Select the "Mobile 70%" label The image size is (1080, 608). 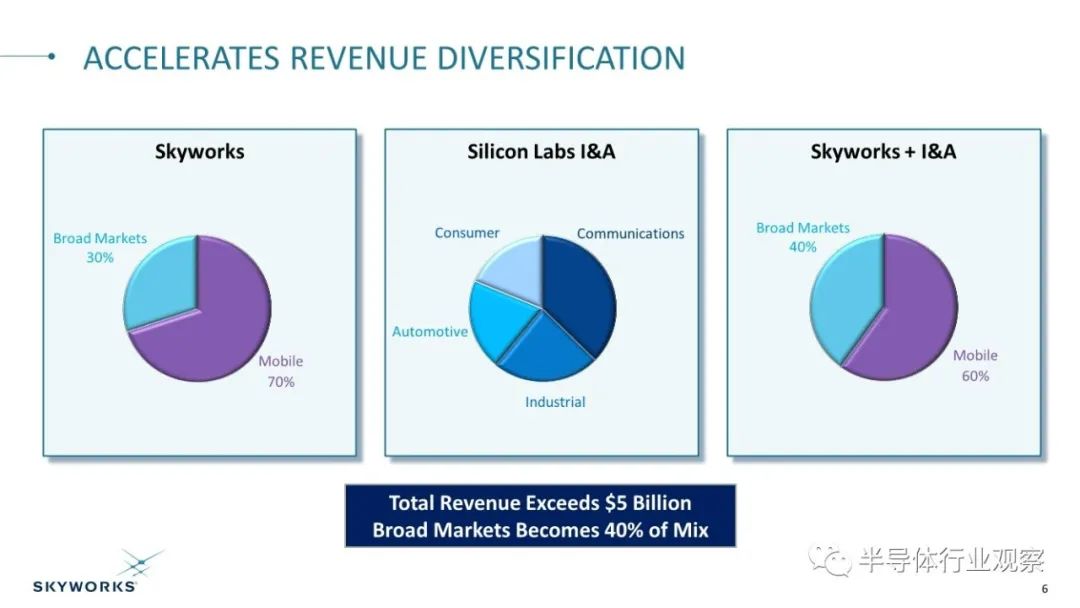click(x=281, y=371)
